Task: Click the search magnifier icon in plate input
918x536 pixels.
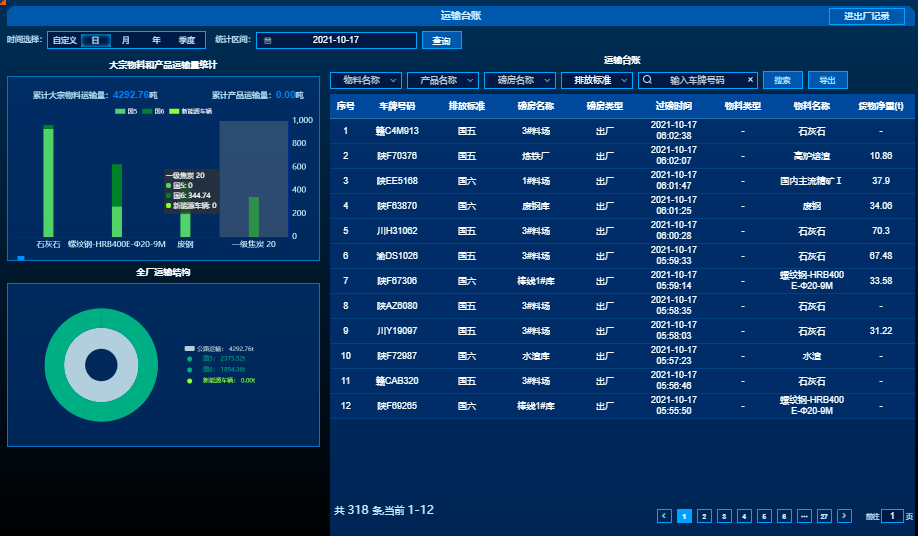Action: pyautogui.click(x=648, y=80)
